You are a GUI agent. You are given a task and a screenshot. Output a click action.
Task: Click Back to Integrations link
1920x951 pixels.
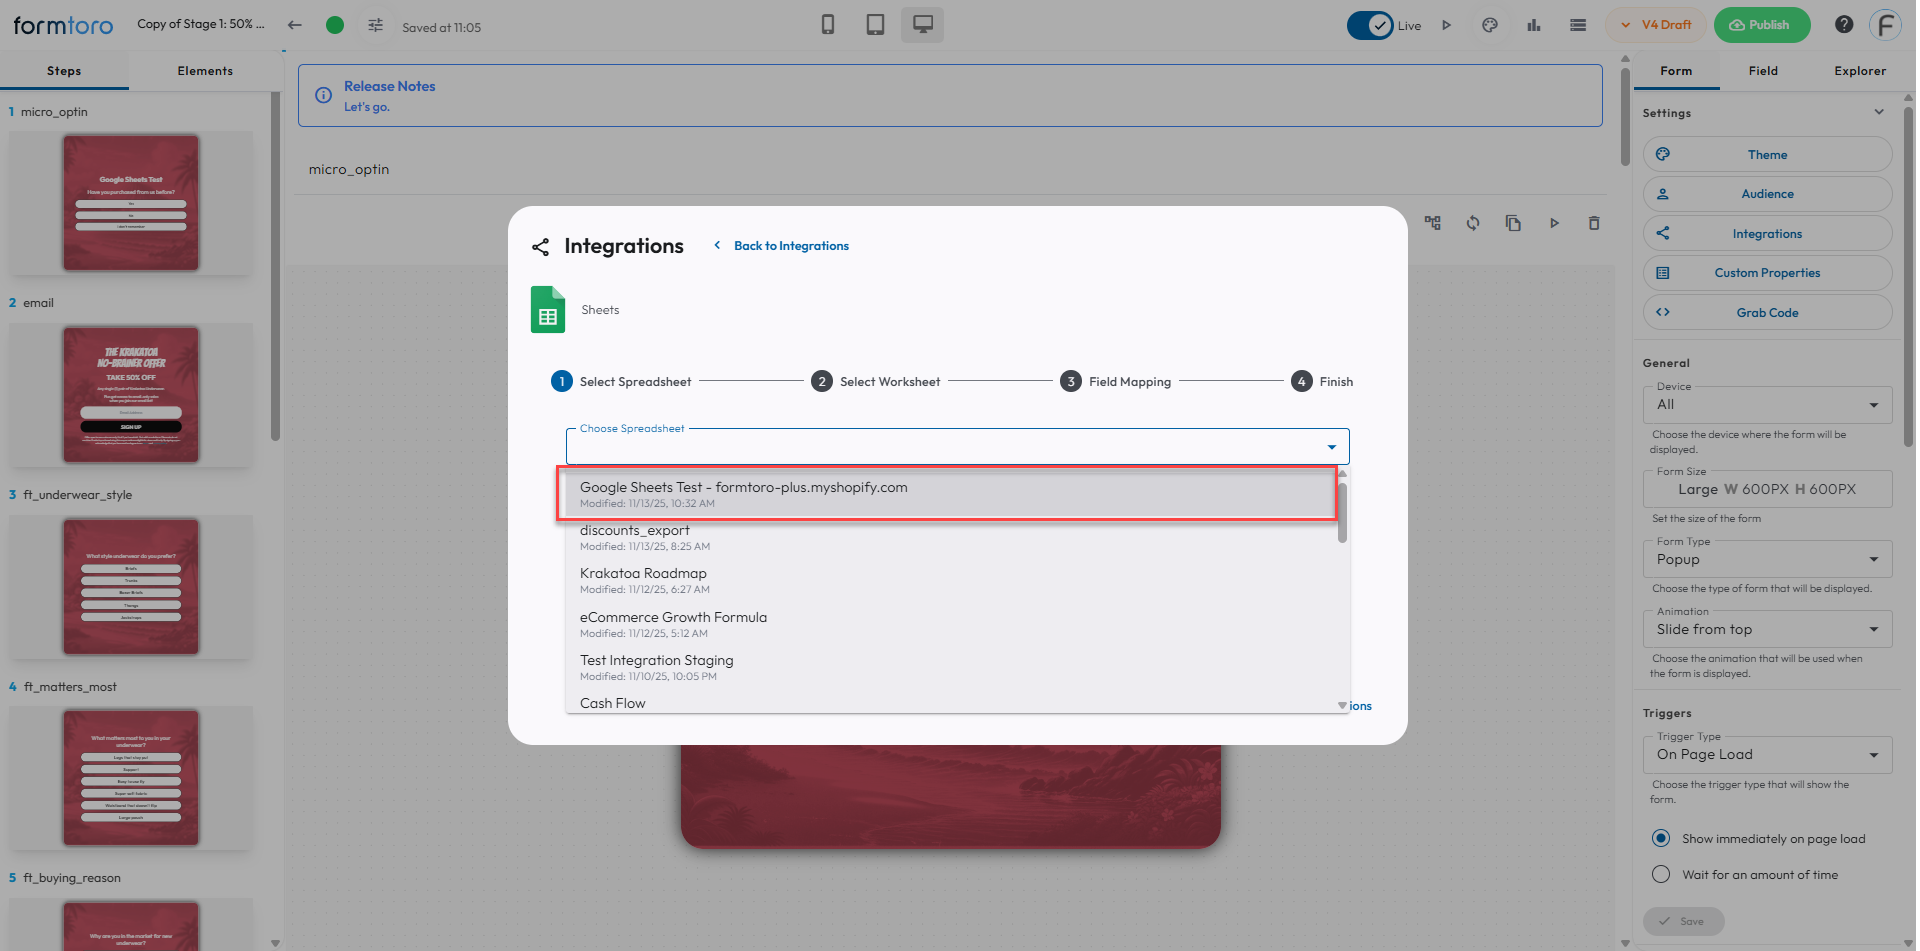782,246
